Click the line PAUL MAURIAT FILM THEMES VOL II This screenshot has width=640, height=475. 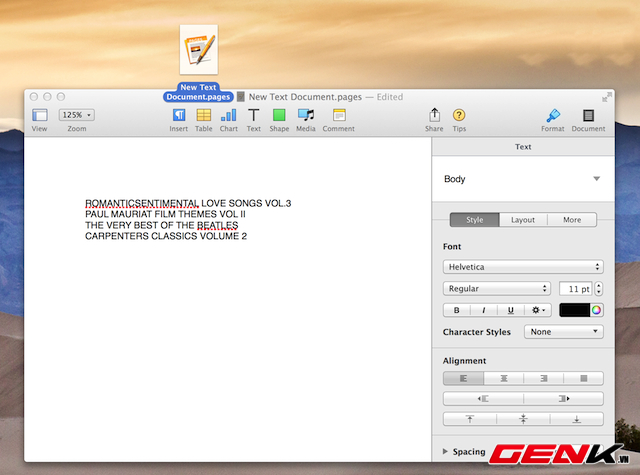coord(165,214)
